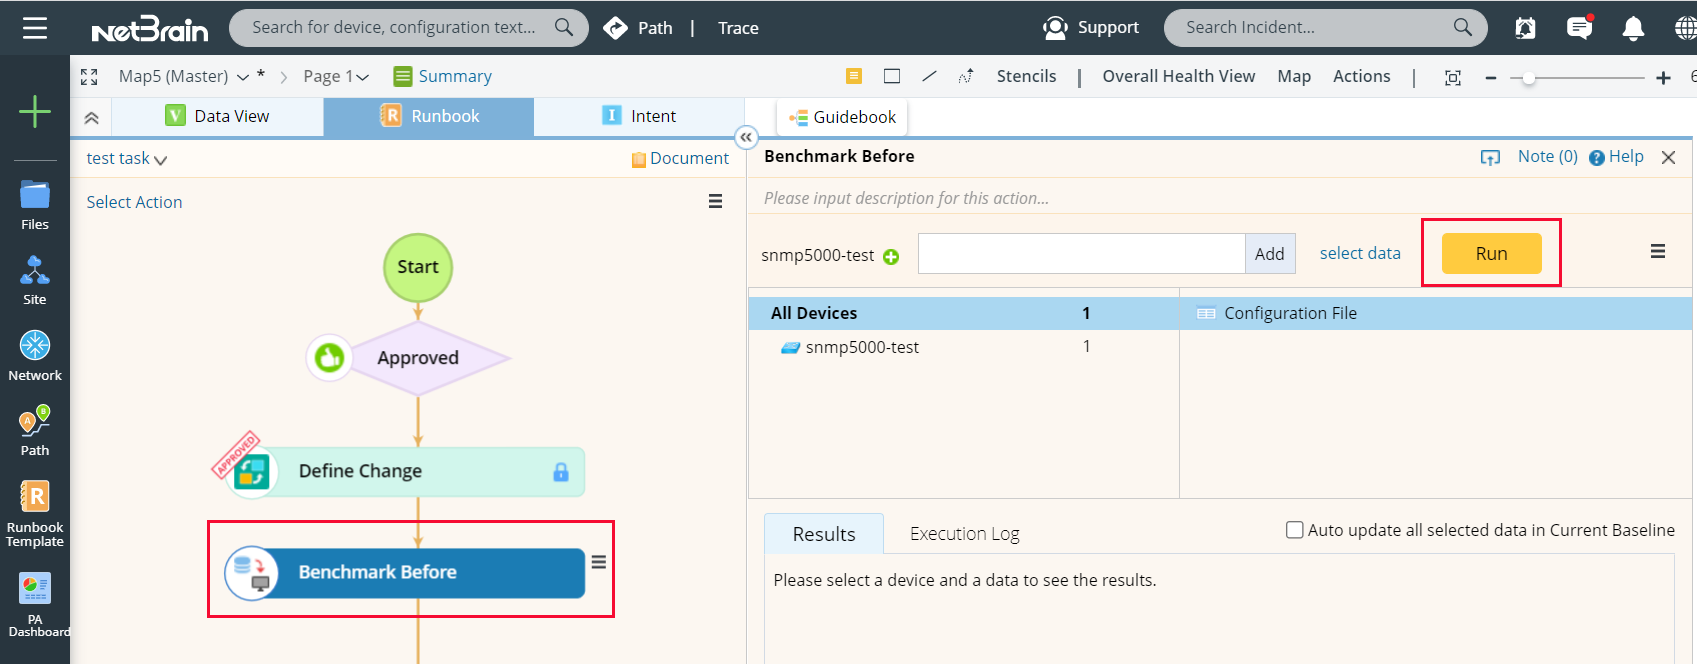The height and width of the screenshot is (664, 1697).
Task: Open the Guidebook tab
Action: point(842,117)
